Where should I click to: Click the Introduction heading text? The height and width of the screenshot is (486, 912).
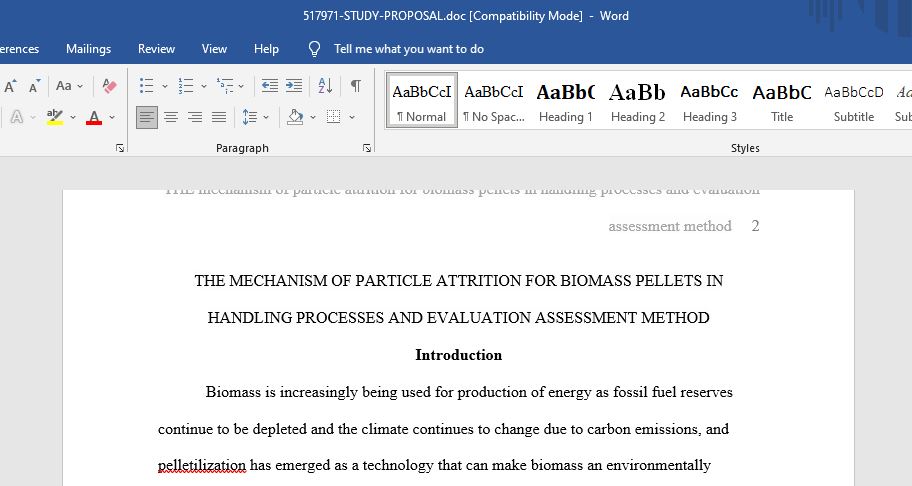(x=458, y=355)
